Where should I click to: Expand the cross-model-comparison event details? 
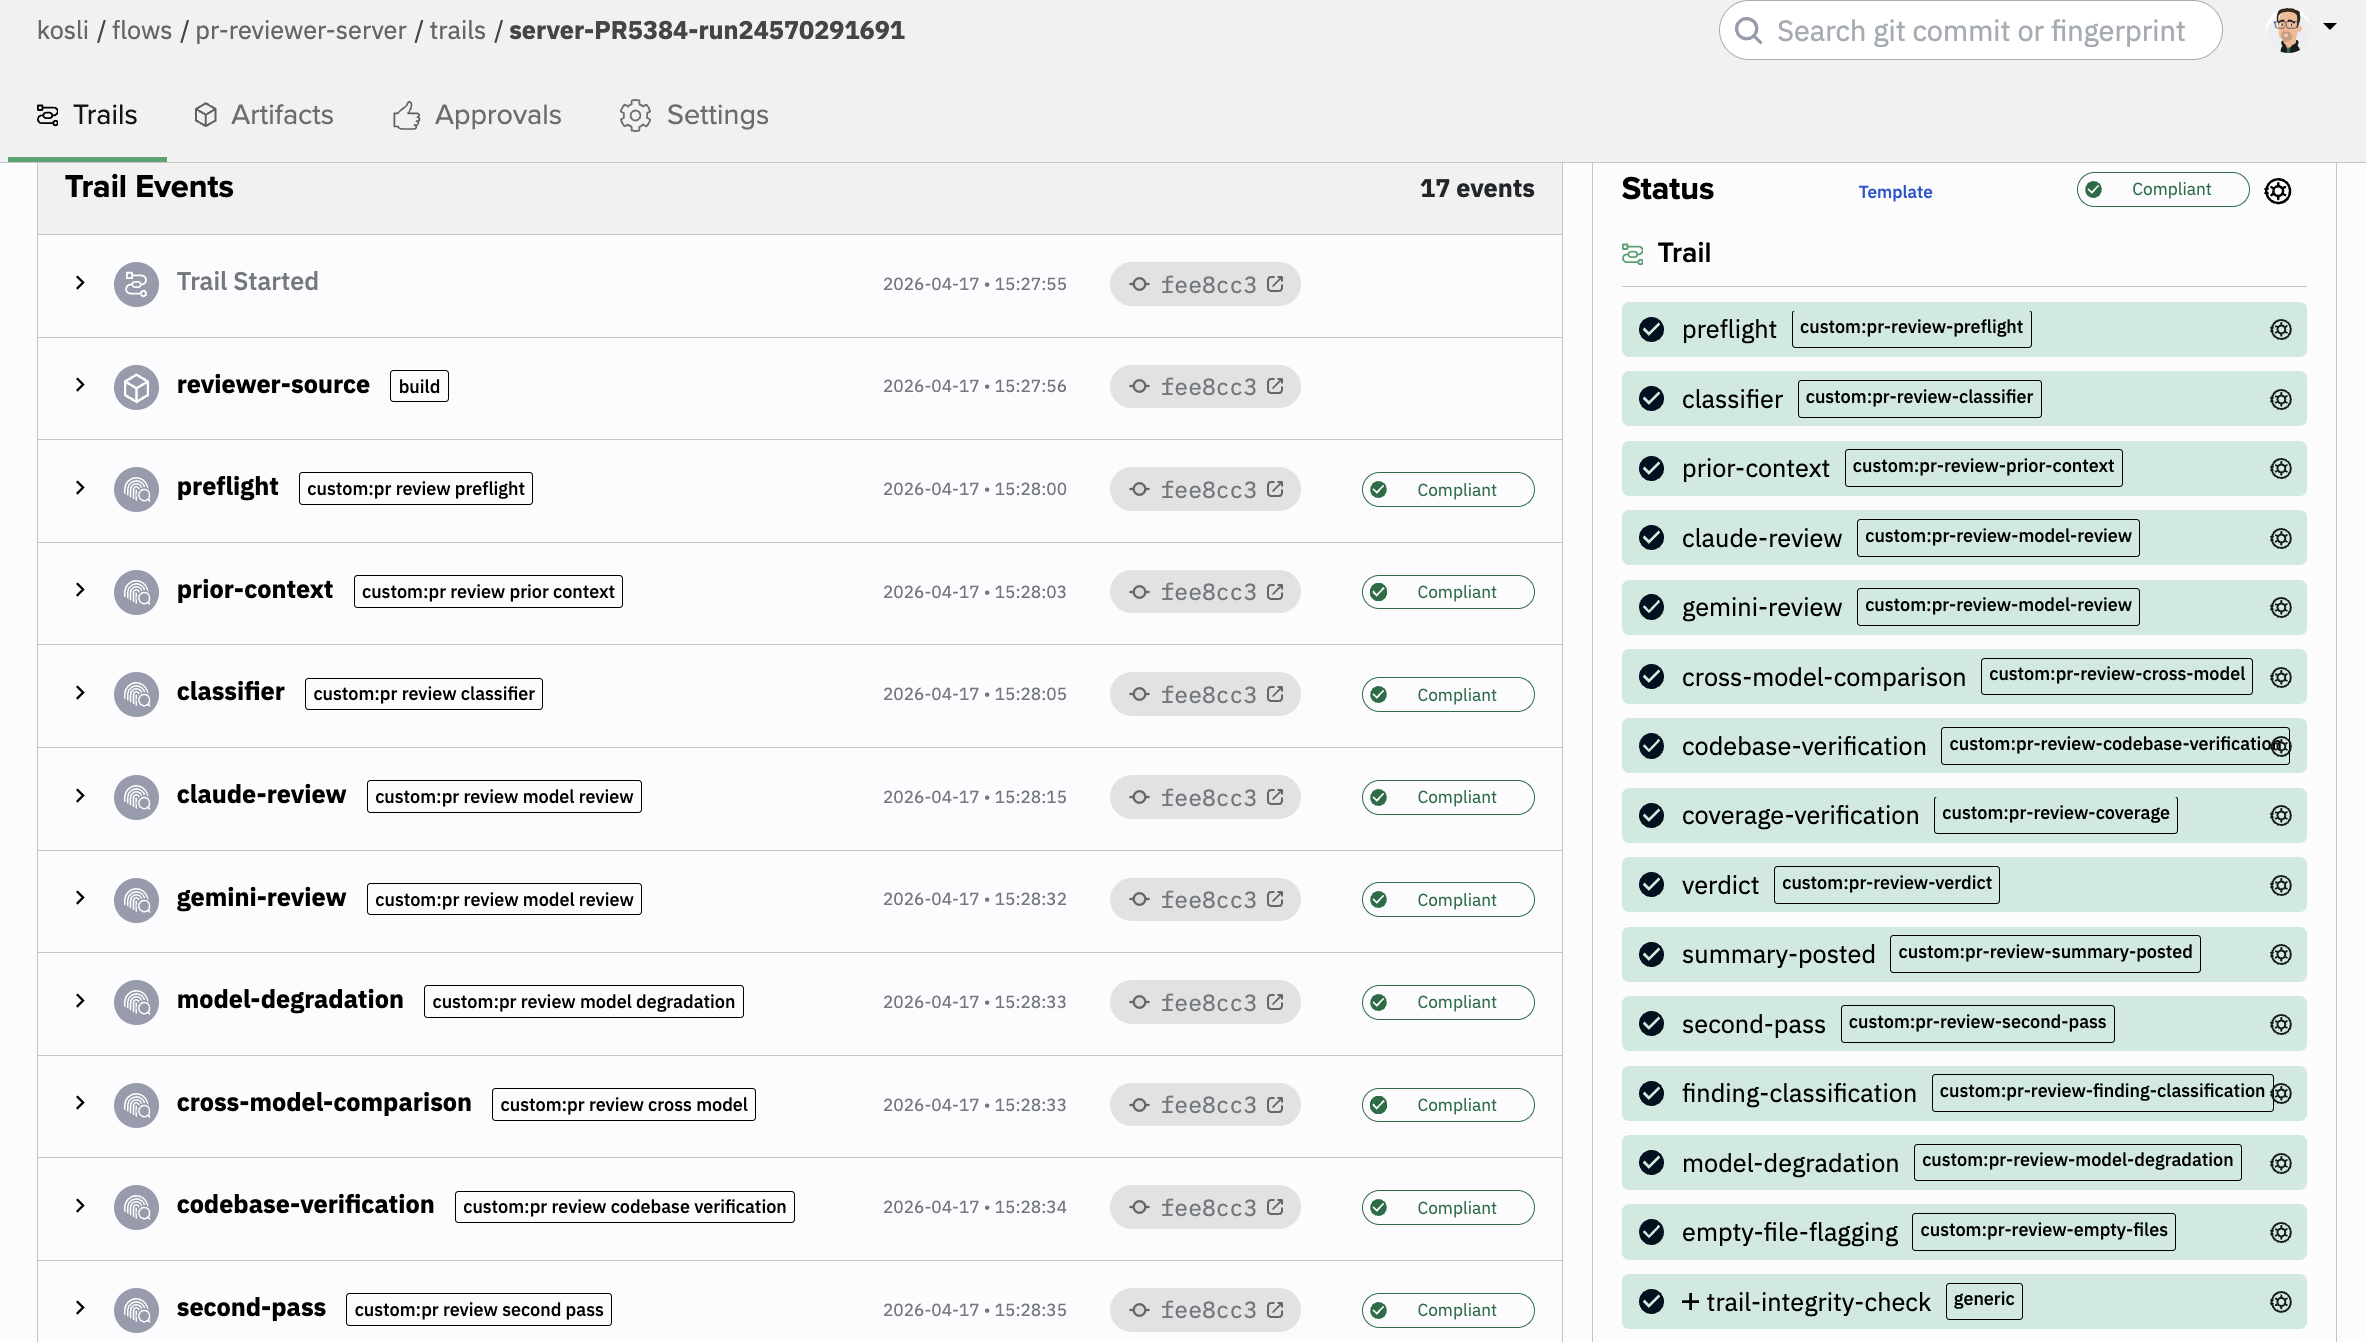click(x=80, y=1104)
